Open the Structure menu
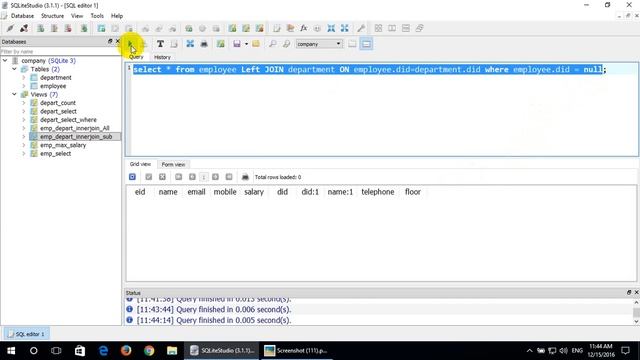This screenshot has height=360, width=640. click(x=52, y=16)
